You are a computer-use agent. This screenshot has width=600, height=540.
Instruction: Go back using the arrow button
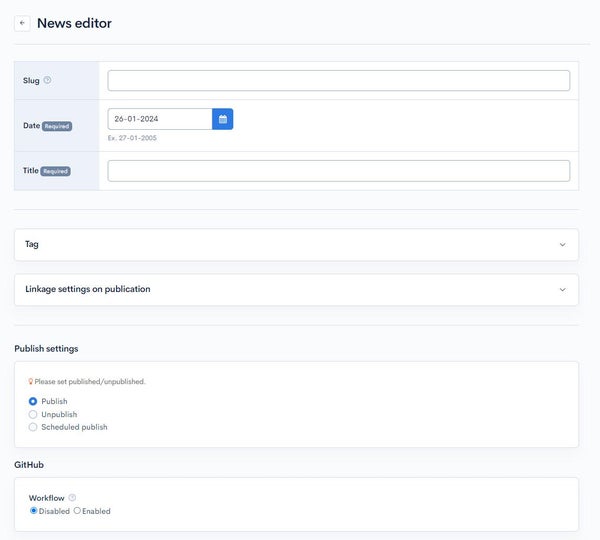22,23
